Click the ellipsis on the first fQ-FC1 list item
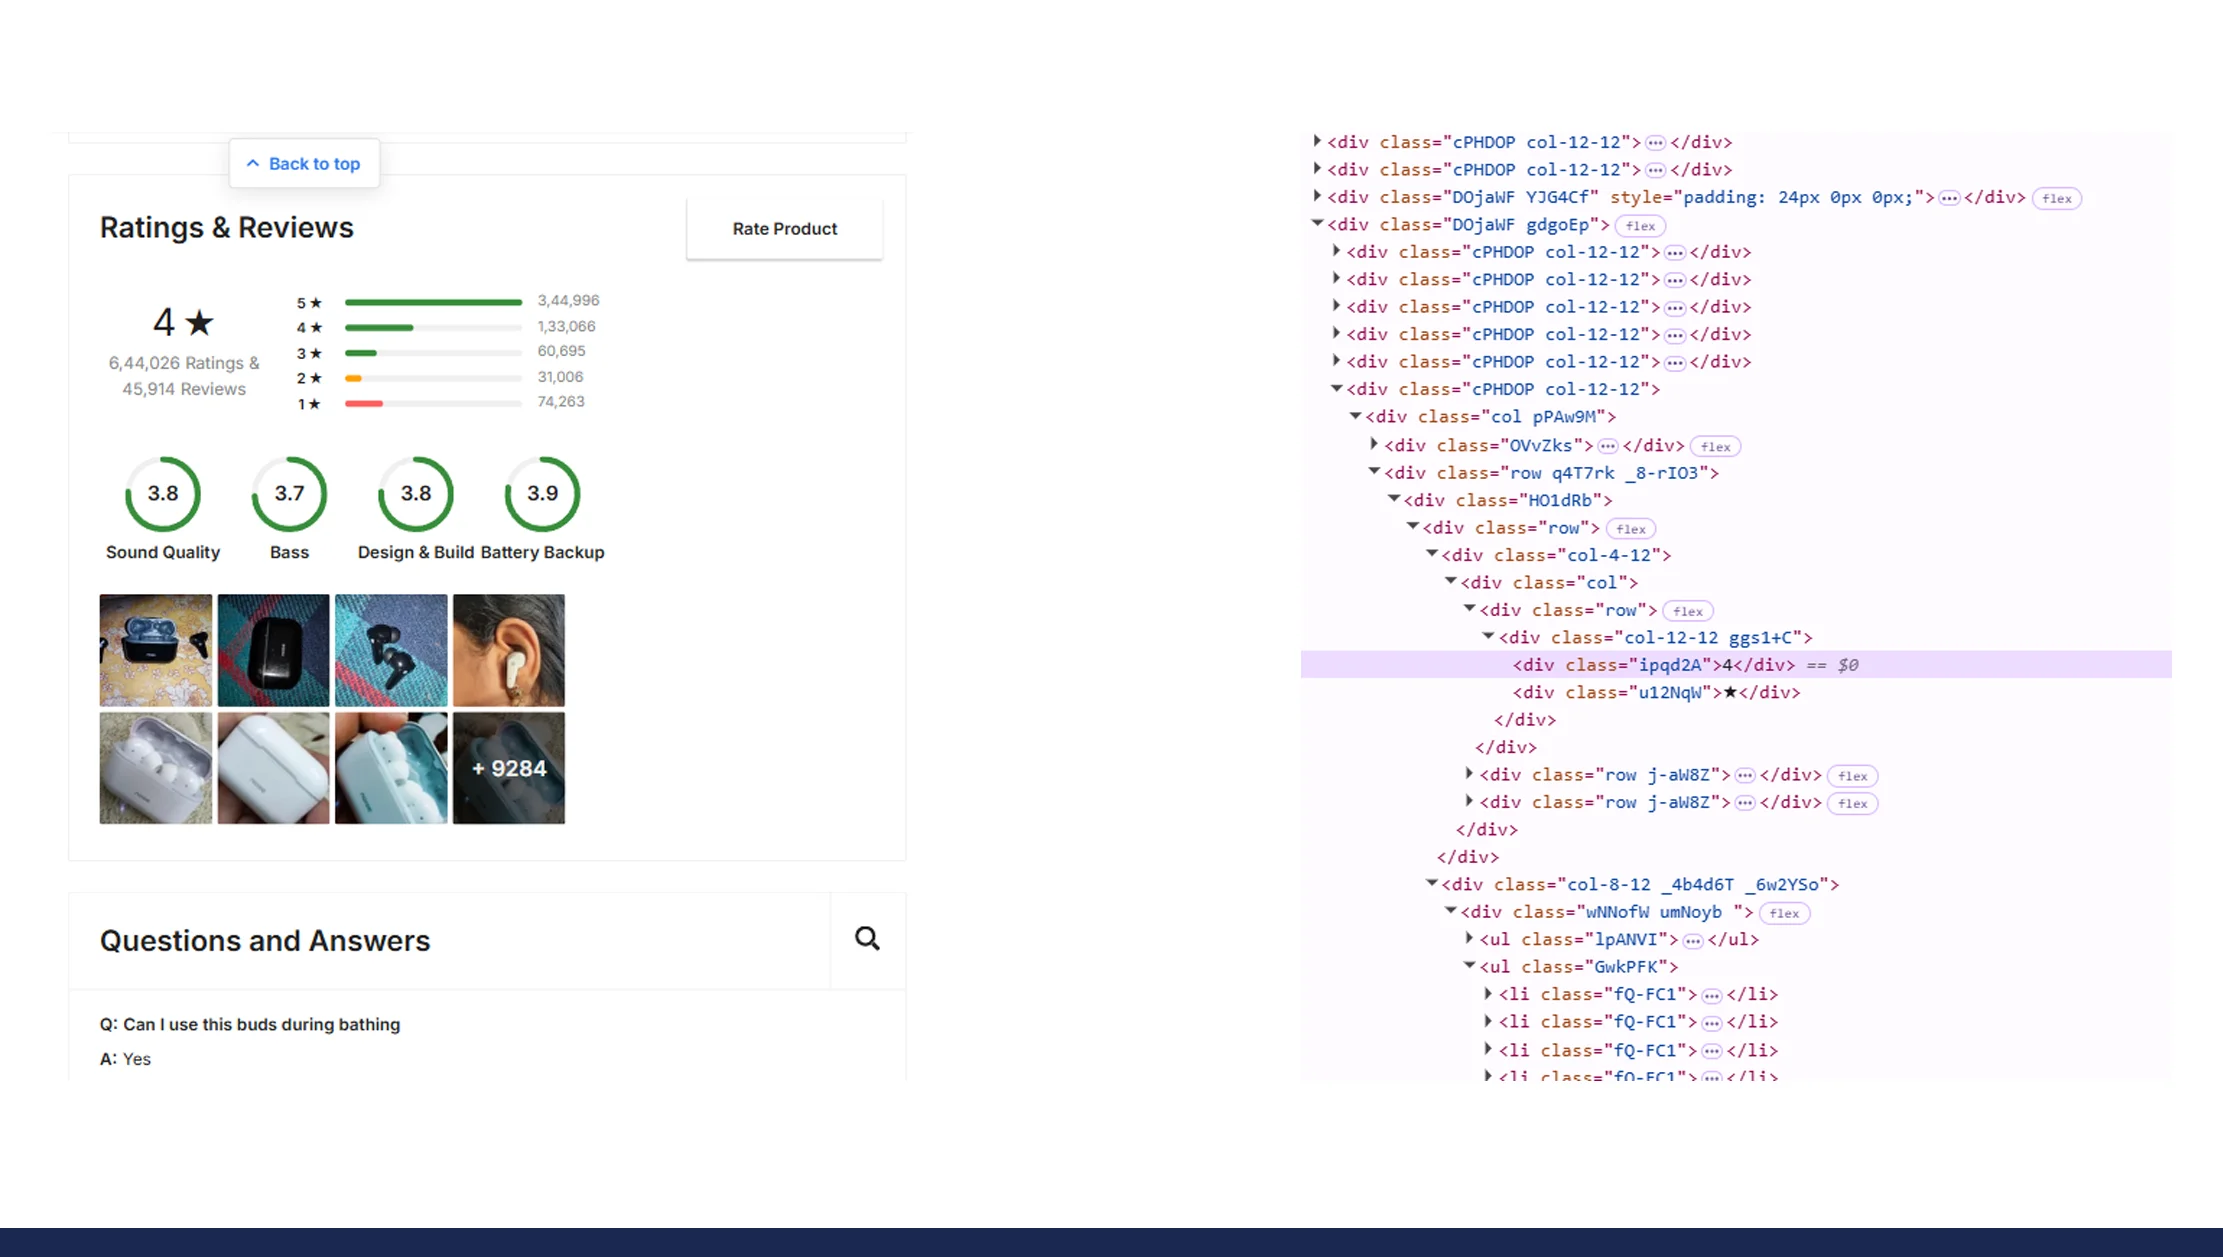This screenshot has height=1257, width=2223. 1713,994
